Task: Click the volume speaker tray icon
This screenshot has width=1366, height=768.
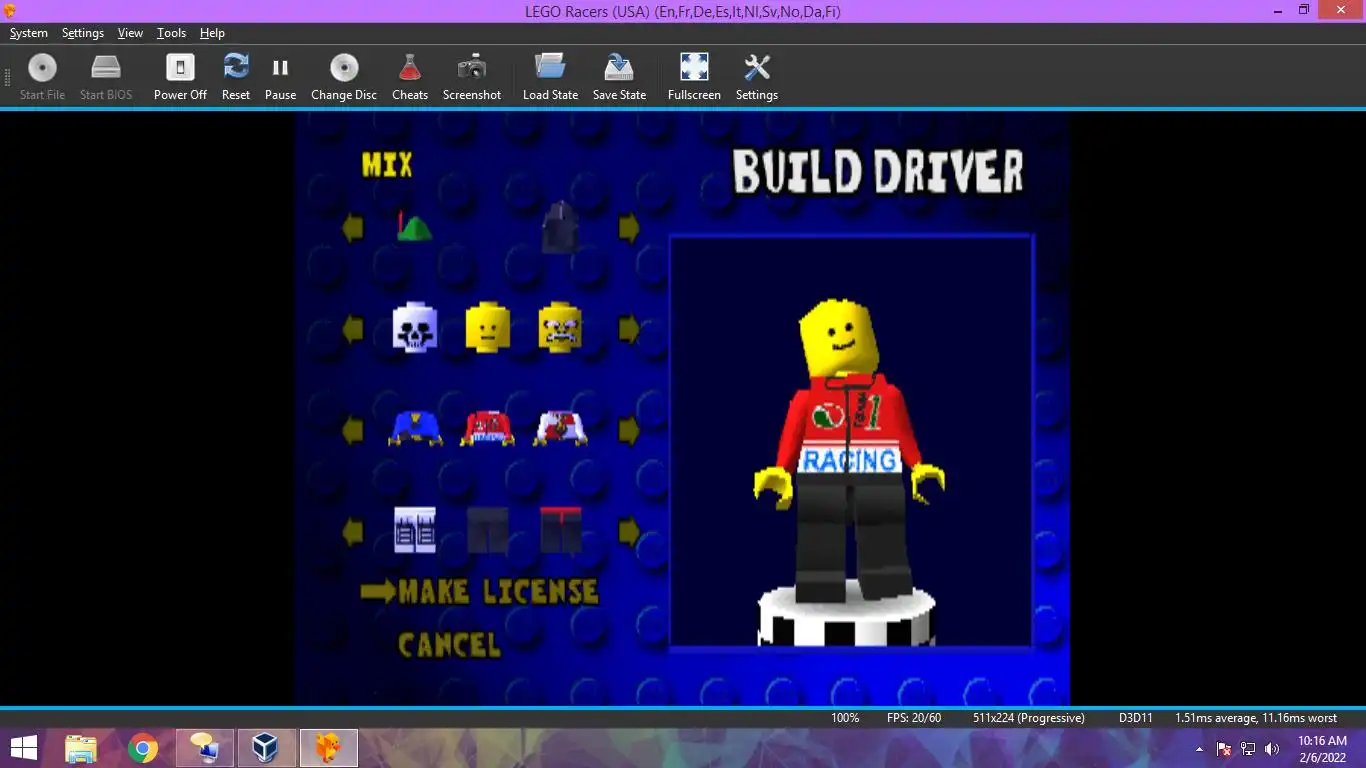Action: [x=1272, y=749]
